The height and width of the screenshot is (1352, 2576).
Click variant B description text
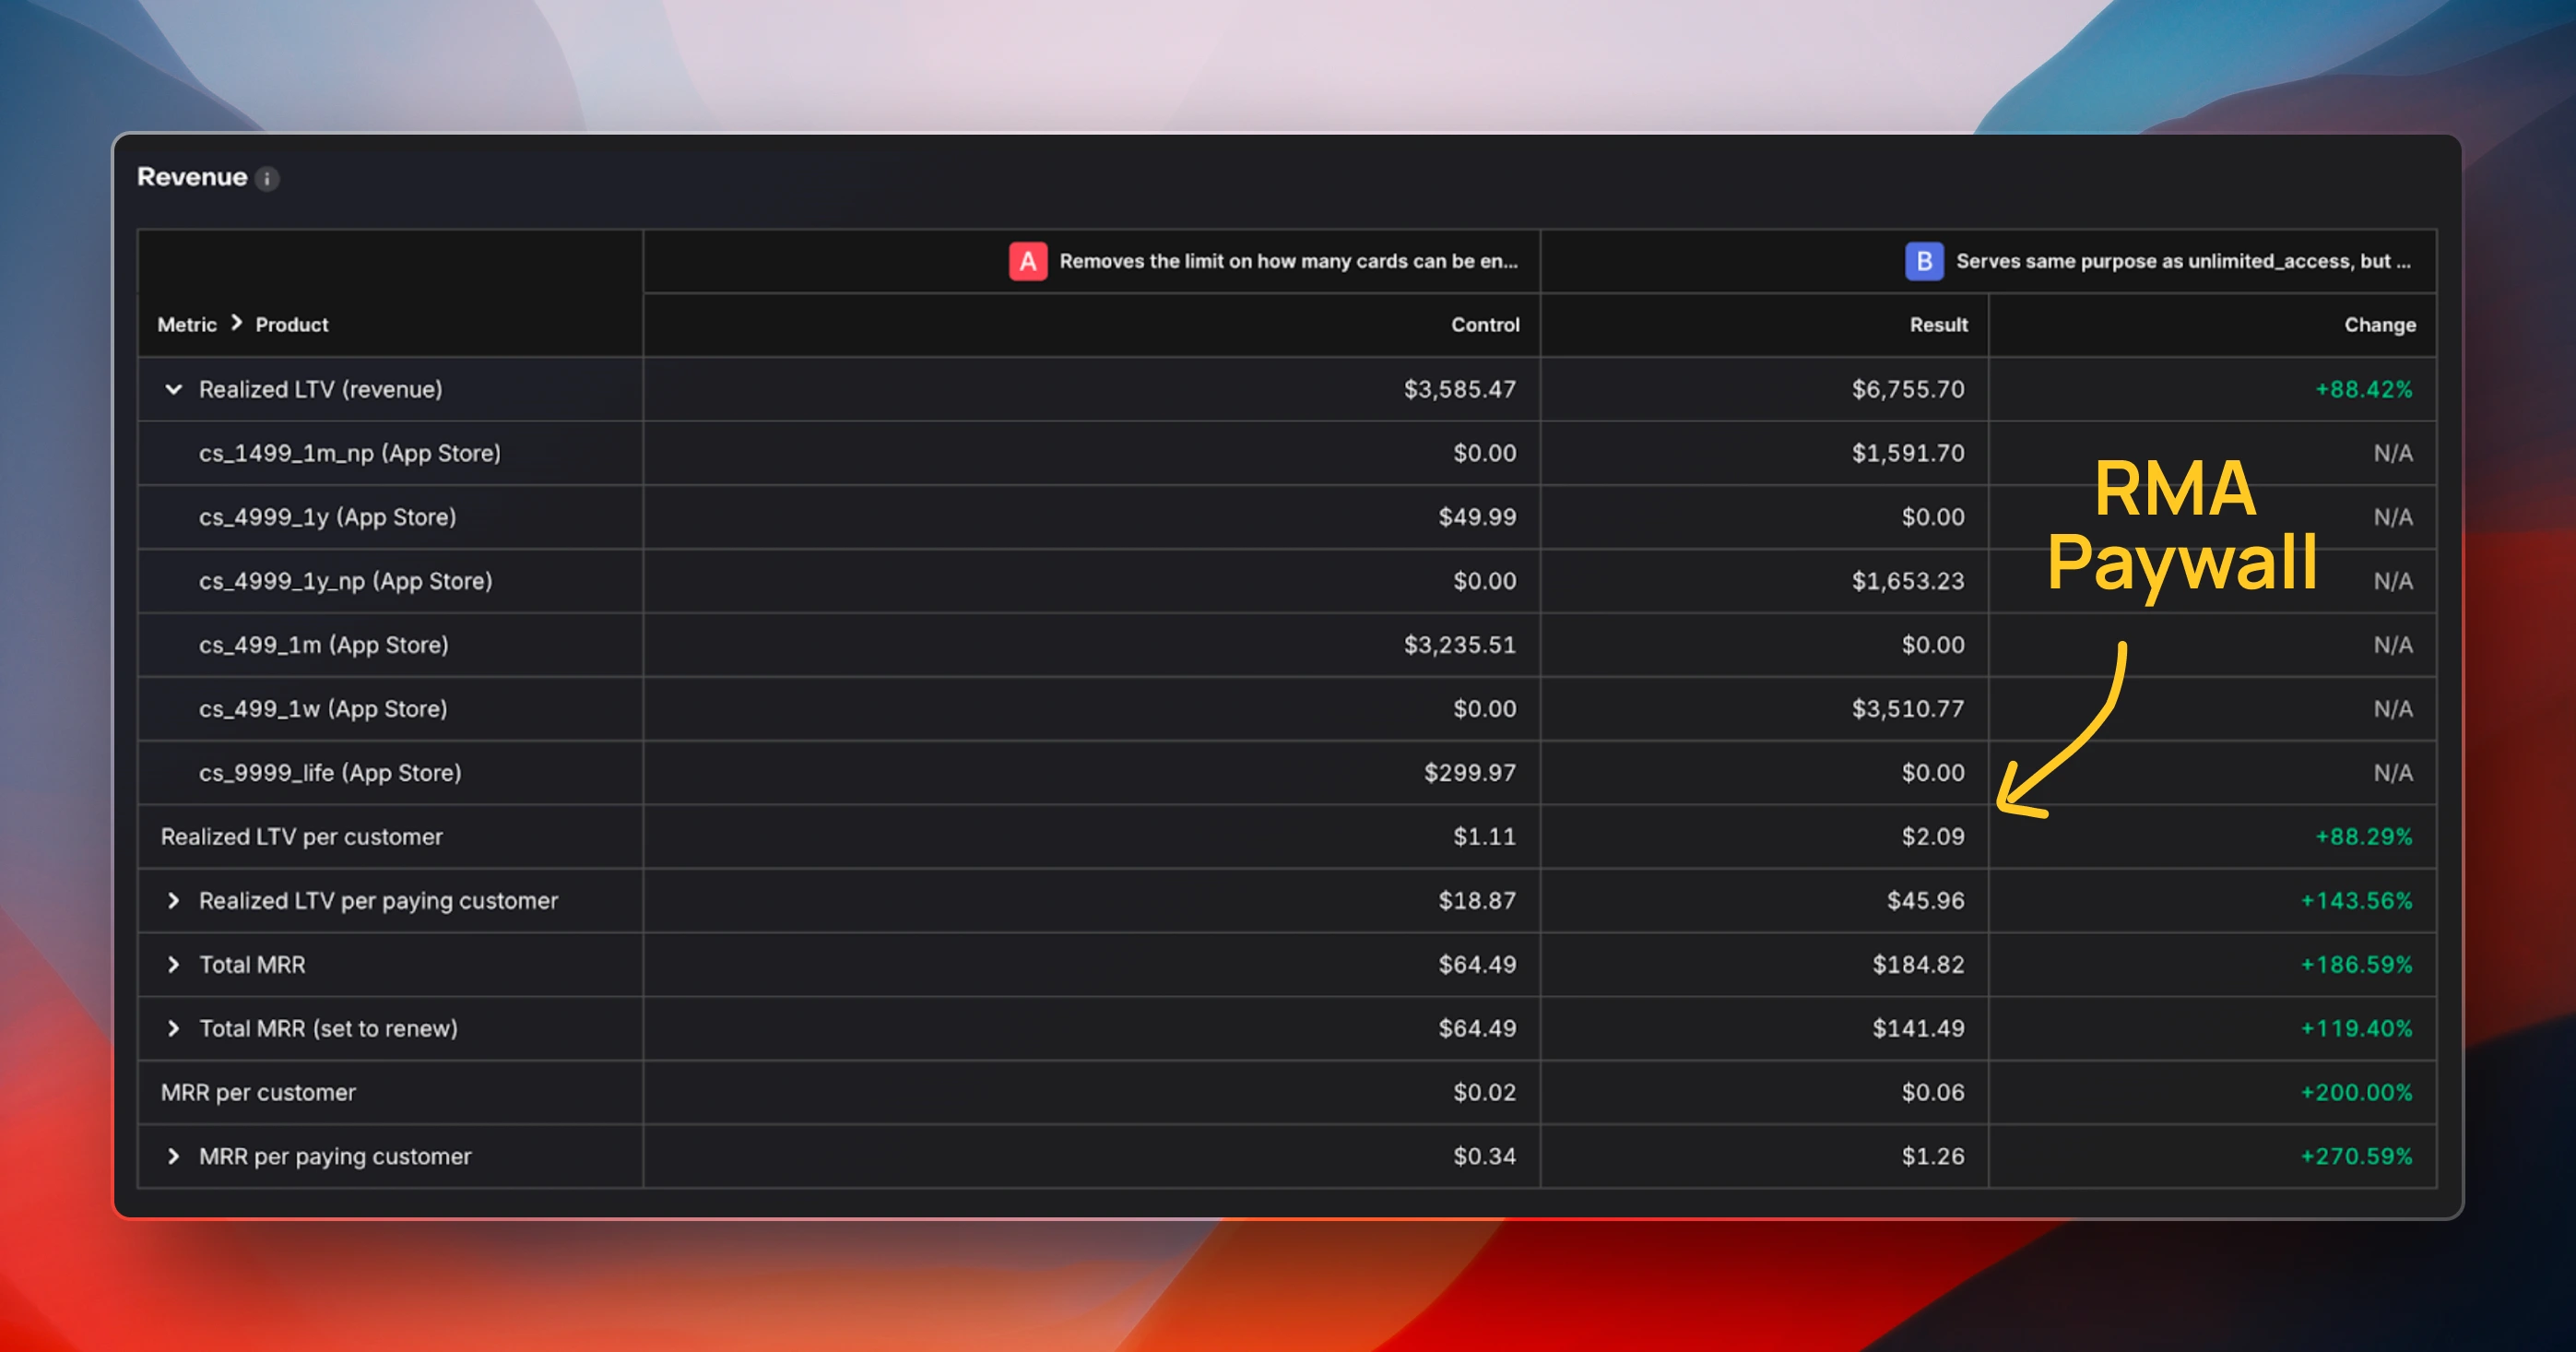tap(2182, 261)
